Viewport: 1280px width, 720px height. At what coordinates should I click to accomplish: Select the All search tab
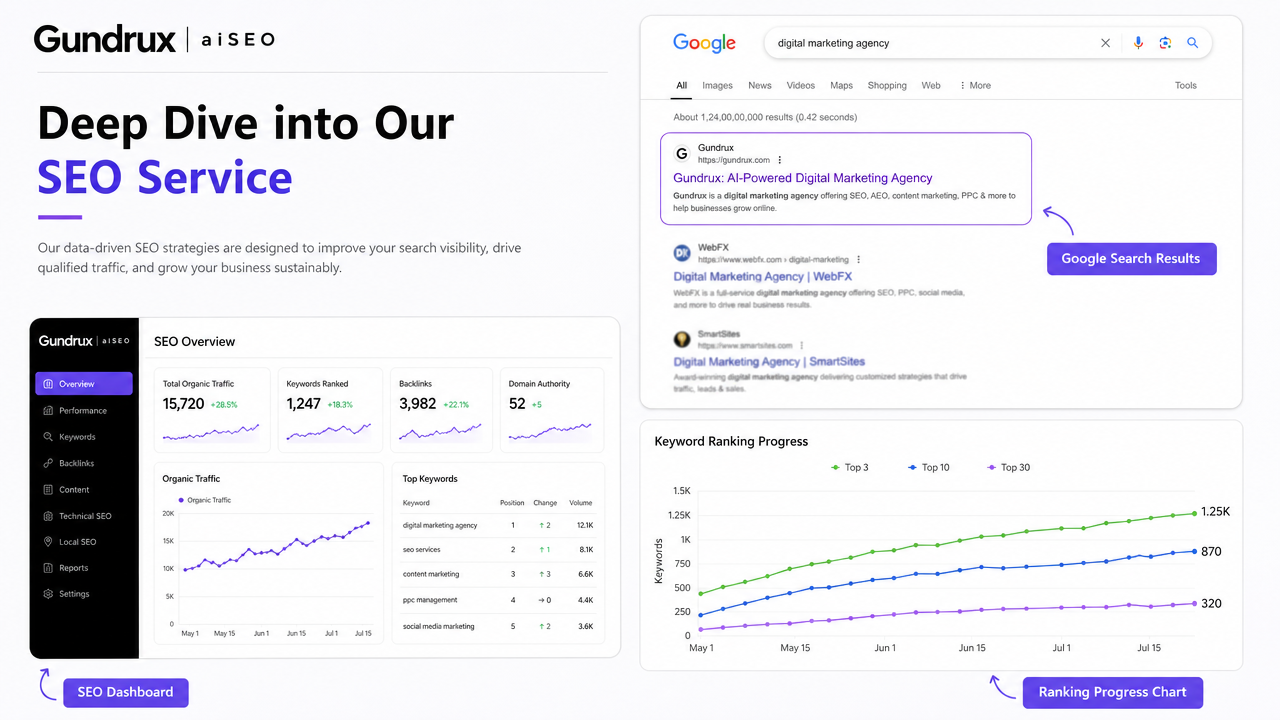click(x=681, y=86)
